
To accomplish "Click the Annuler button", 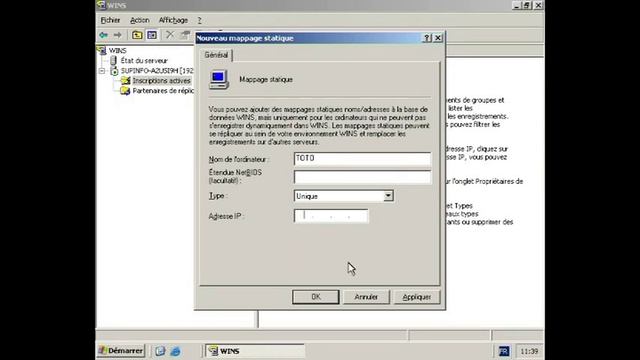I will pos(366,297).
